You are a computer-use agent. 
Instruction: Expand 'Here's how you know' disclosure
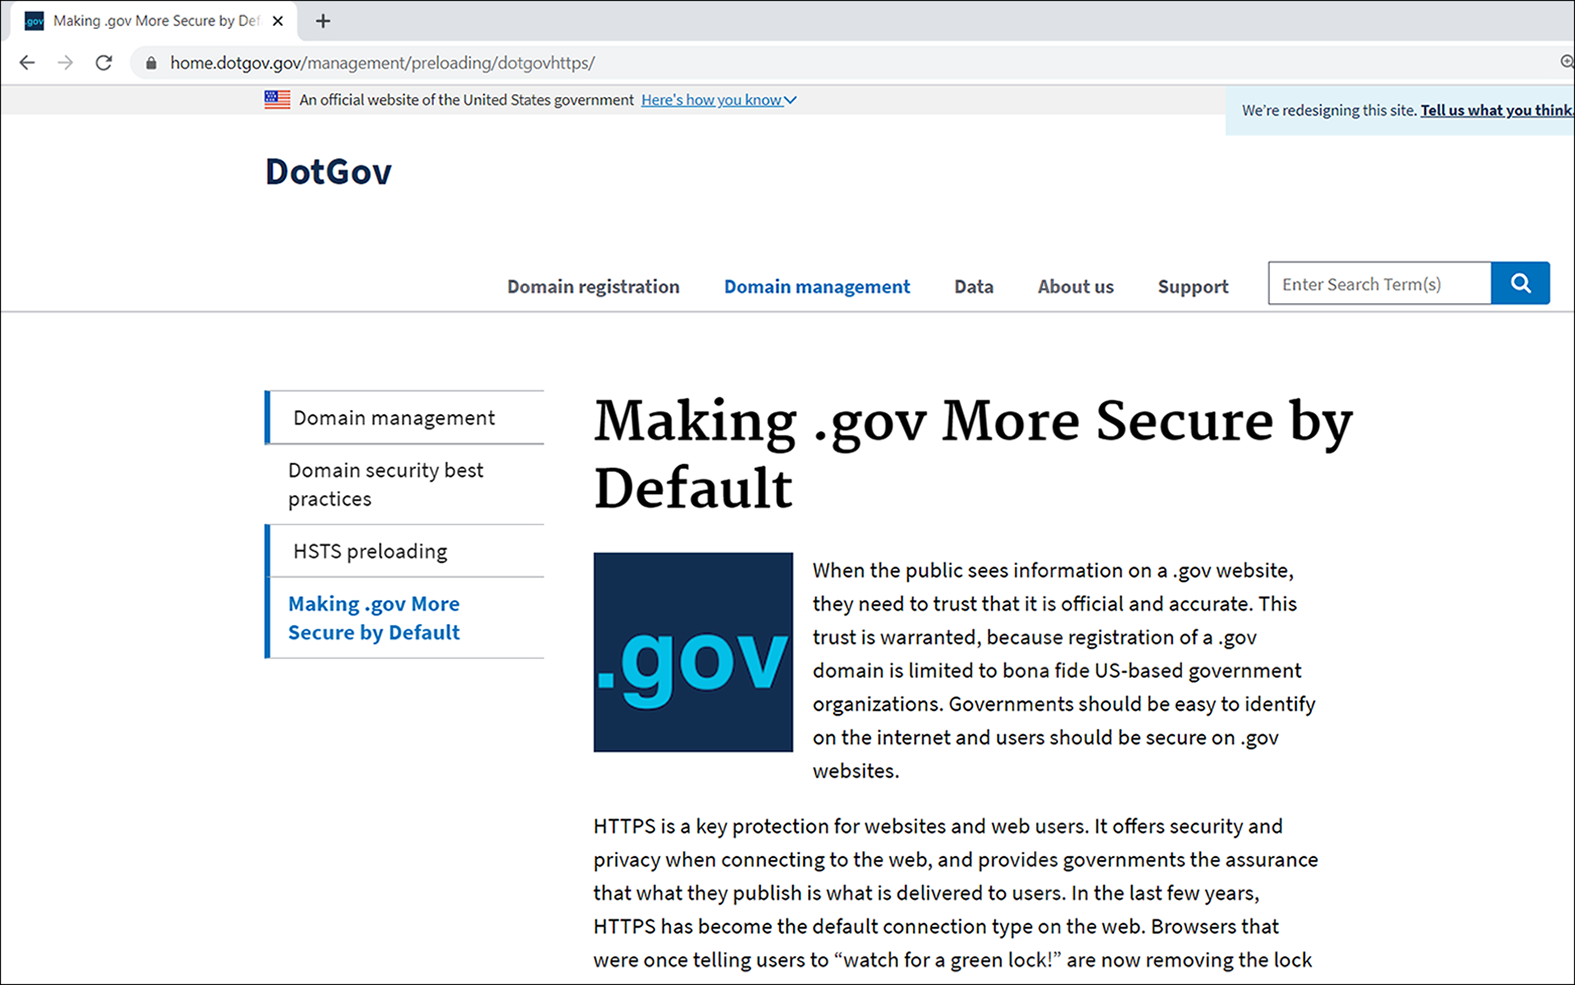[x=718, y=100]
